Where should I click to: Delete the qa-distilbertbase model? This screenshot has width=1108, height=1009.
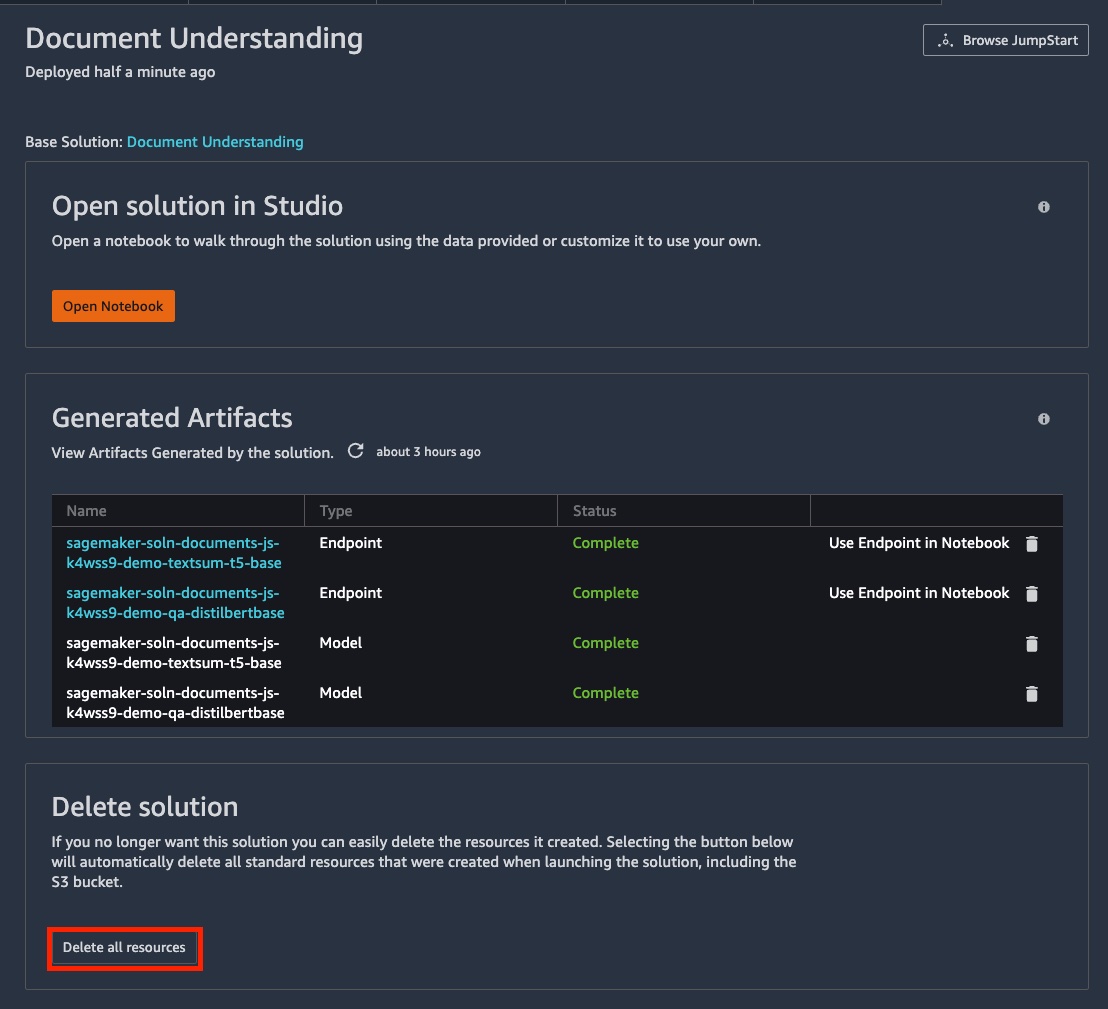1032,694
